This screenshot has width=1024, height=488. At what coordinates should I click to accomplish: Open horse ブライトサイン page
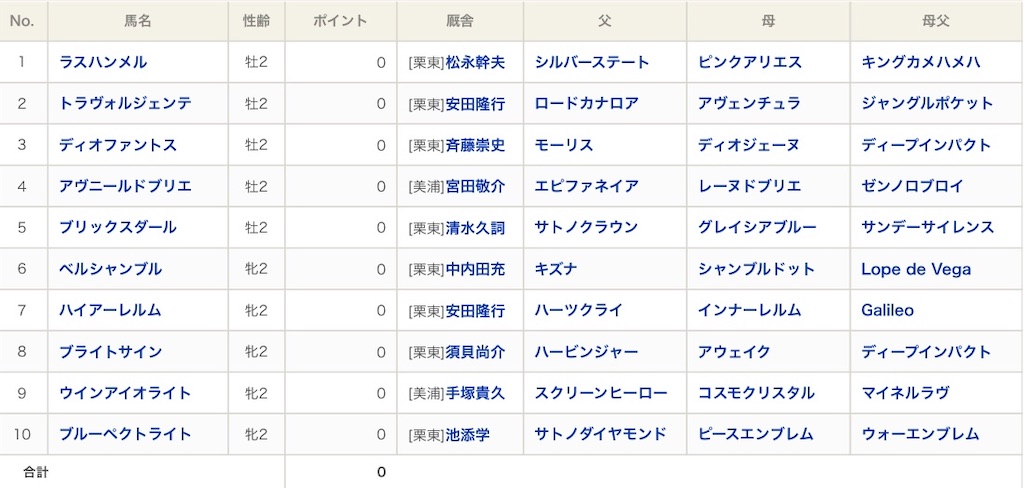point(110,352)
